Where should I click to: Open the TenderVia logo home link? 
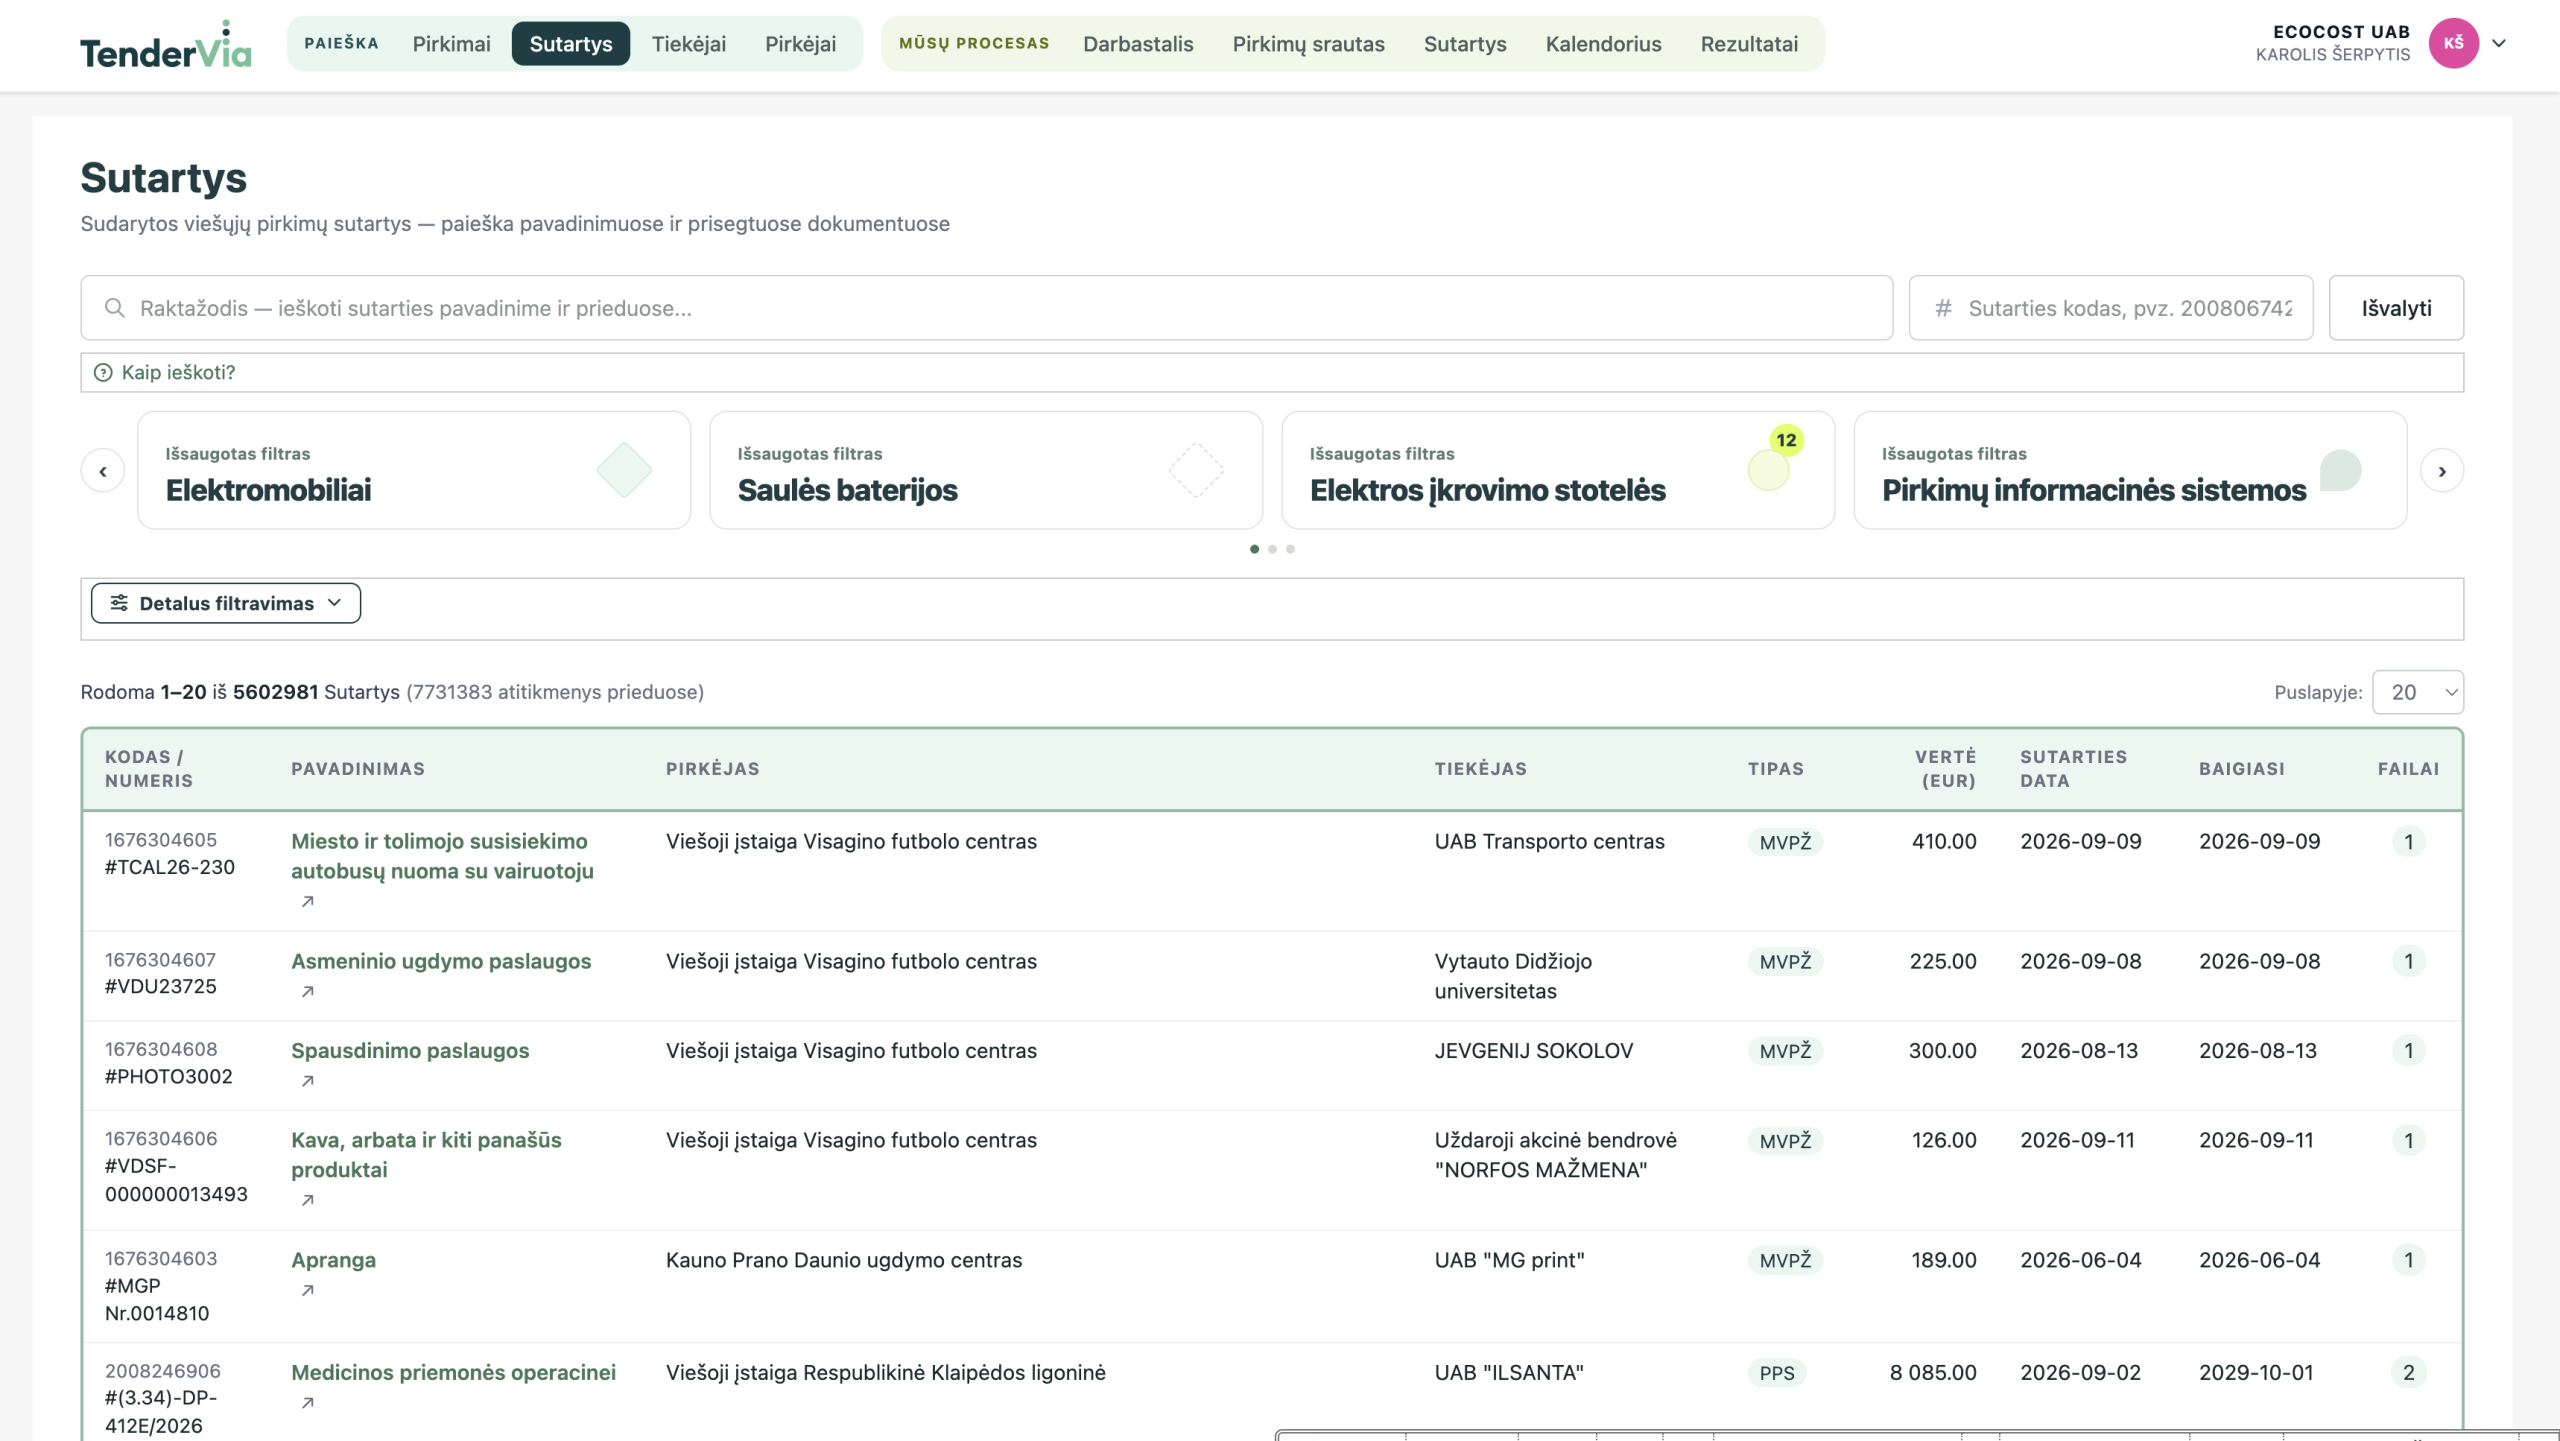166,44
